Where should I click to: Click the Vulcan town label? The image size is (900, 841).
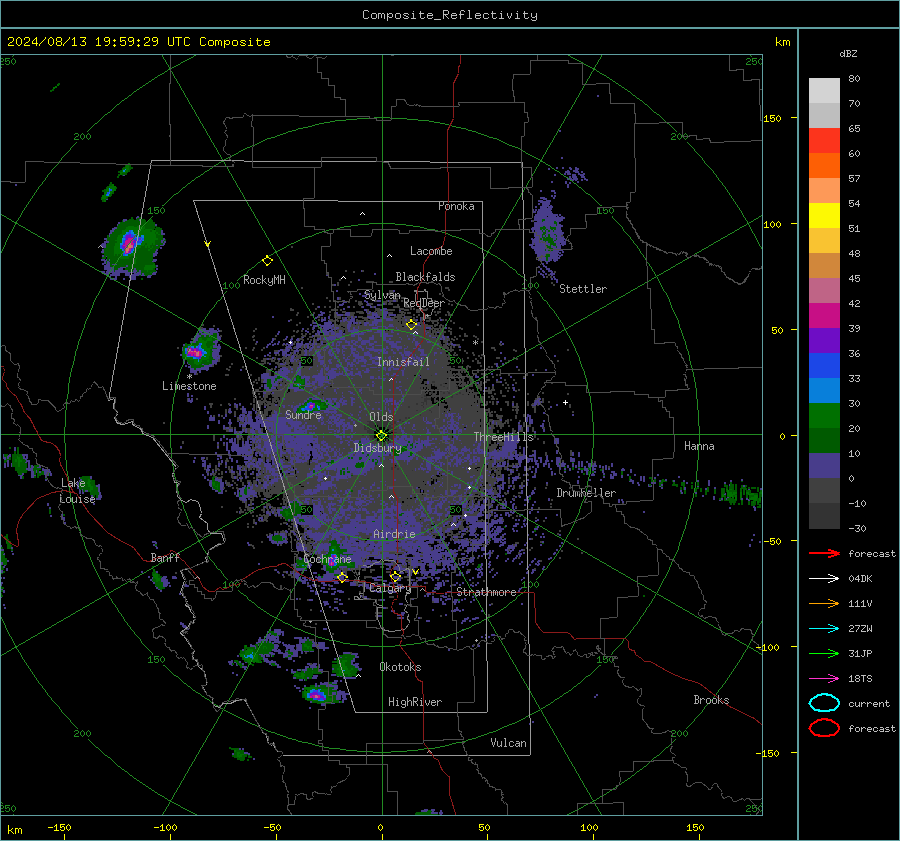pyautogui.click(x=508, y=743)
